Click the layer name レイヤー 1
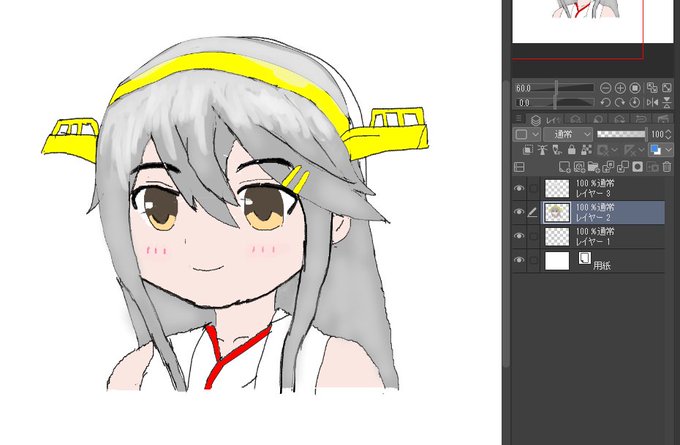The image size is (680, 445). point(593,242)
